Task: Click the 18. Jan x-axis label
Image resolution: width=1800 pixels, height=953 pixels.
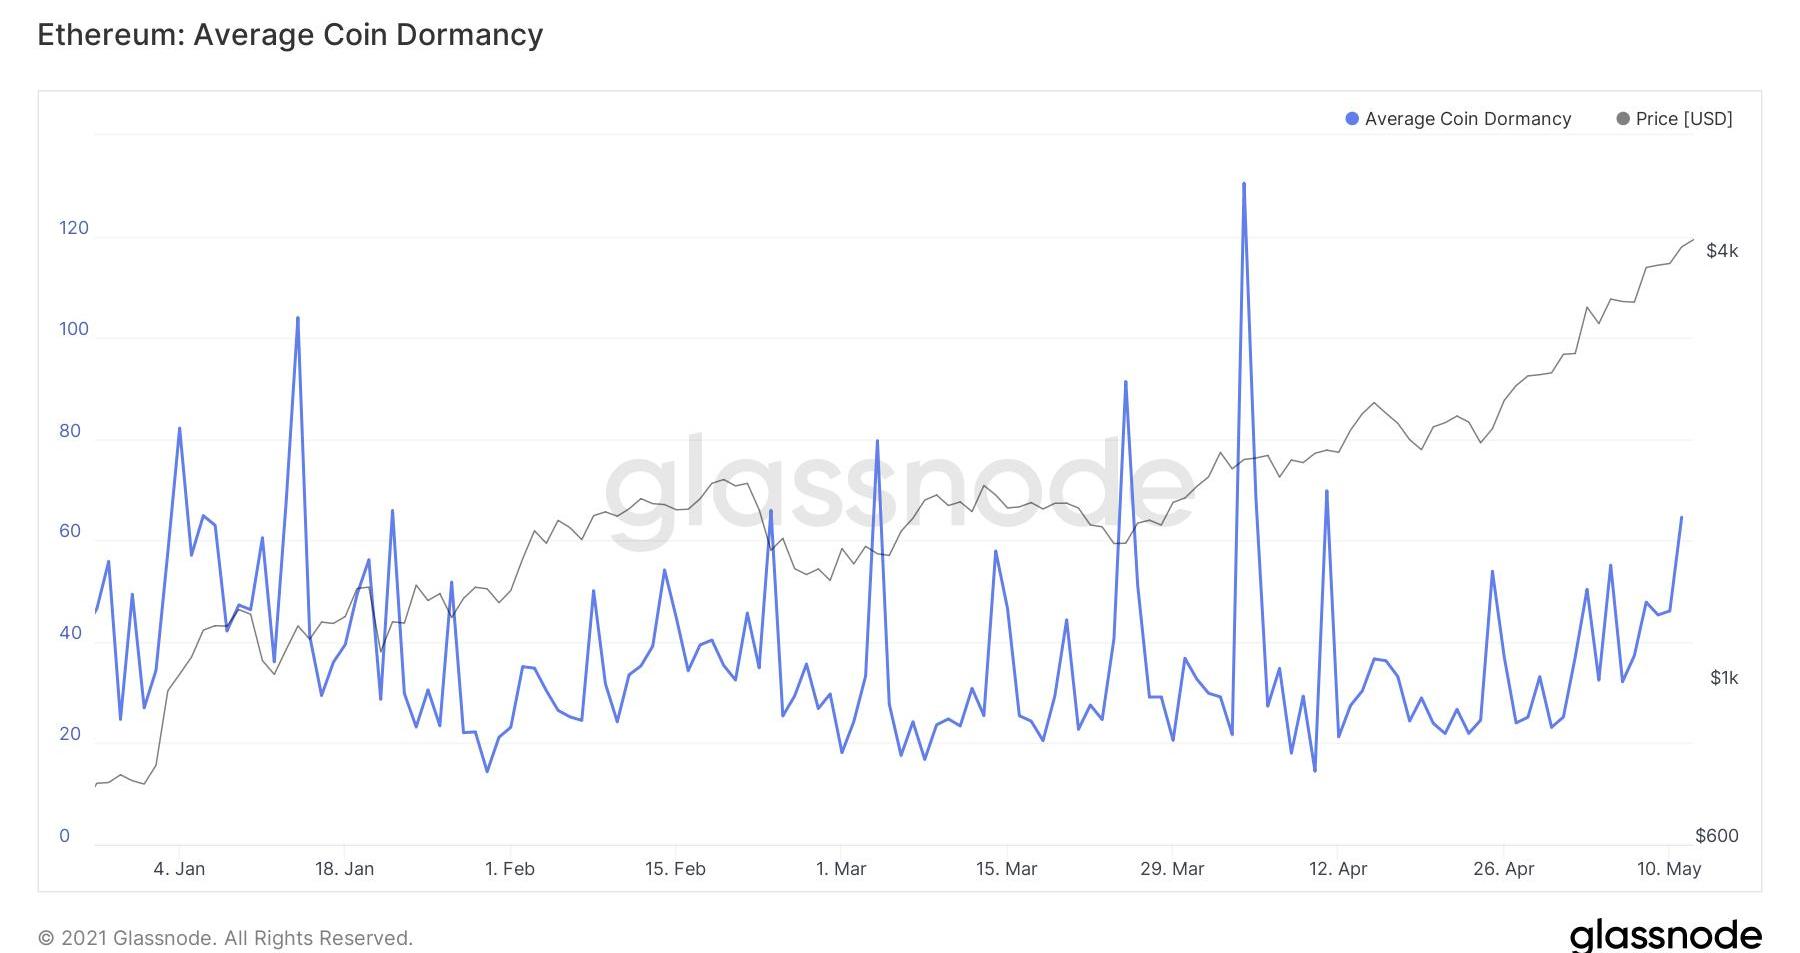Action: pos(344,869)
